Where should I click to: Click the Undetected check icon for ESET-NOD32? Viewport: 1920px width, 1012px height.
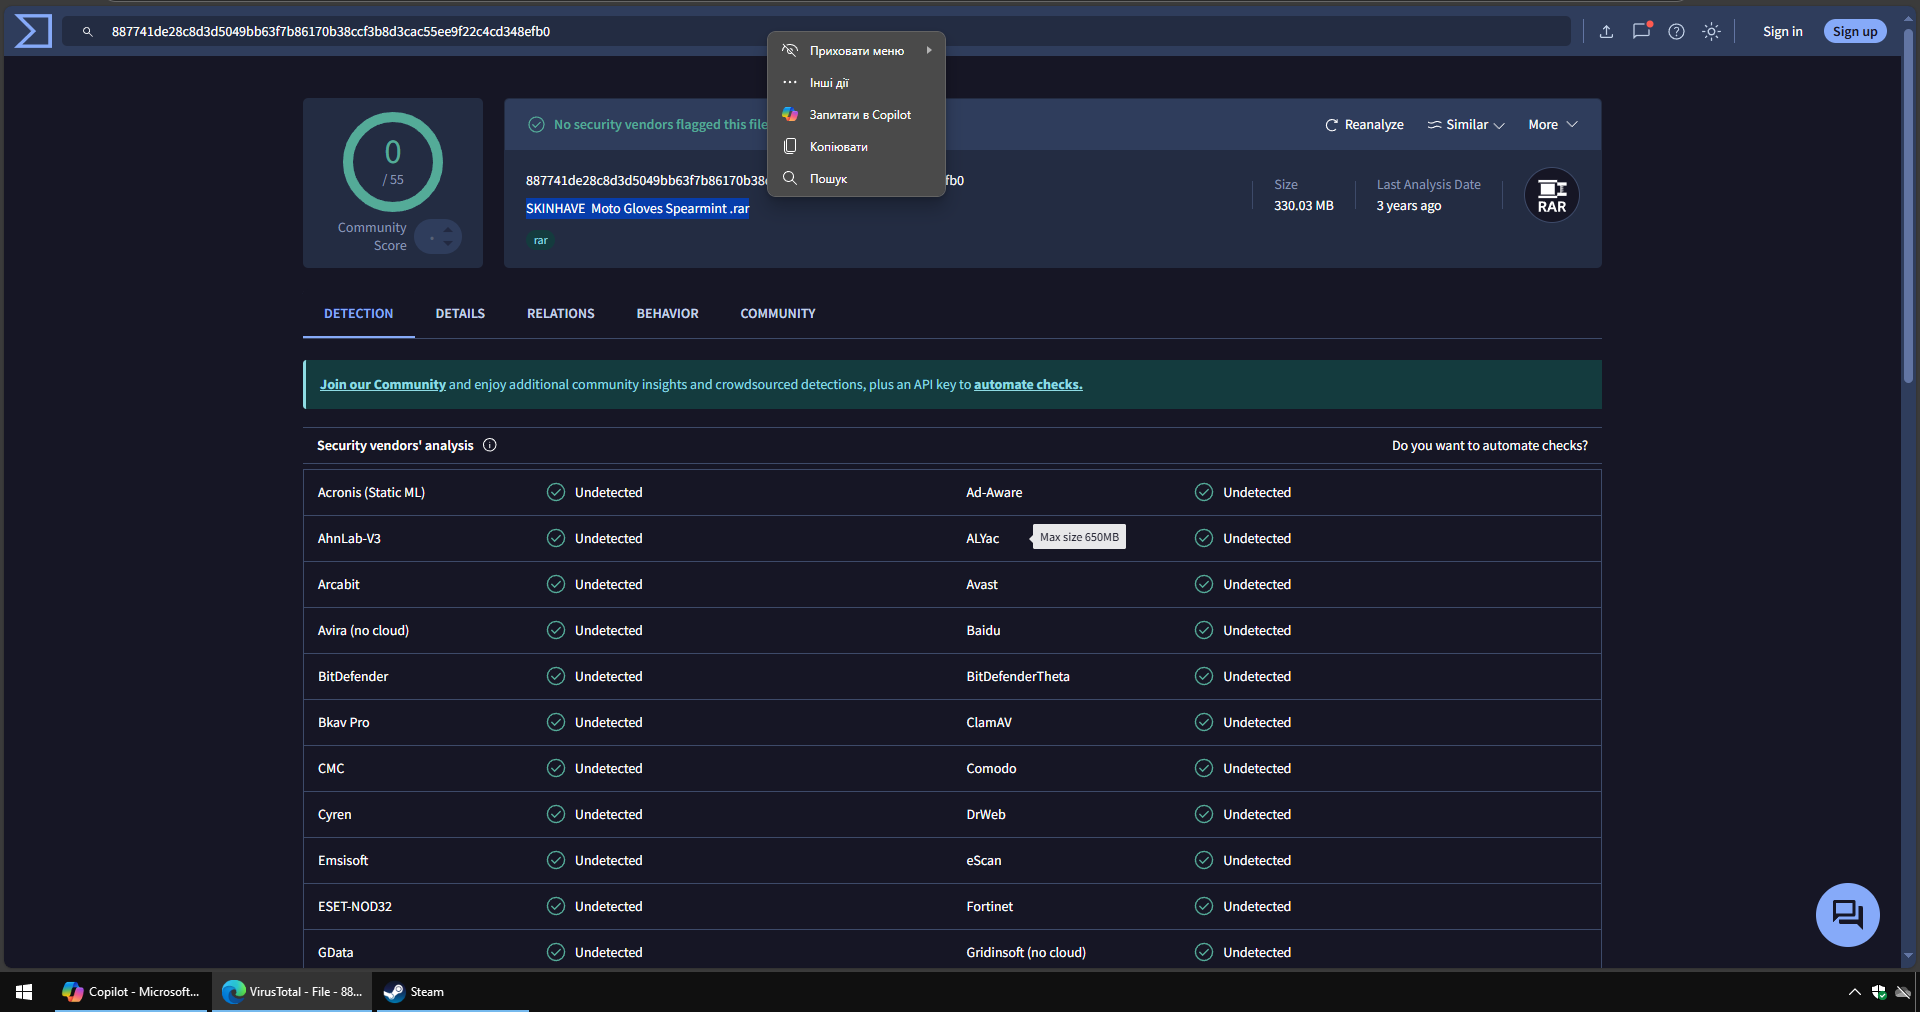pos(556,906)
